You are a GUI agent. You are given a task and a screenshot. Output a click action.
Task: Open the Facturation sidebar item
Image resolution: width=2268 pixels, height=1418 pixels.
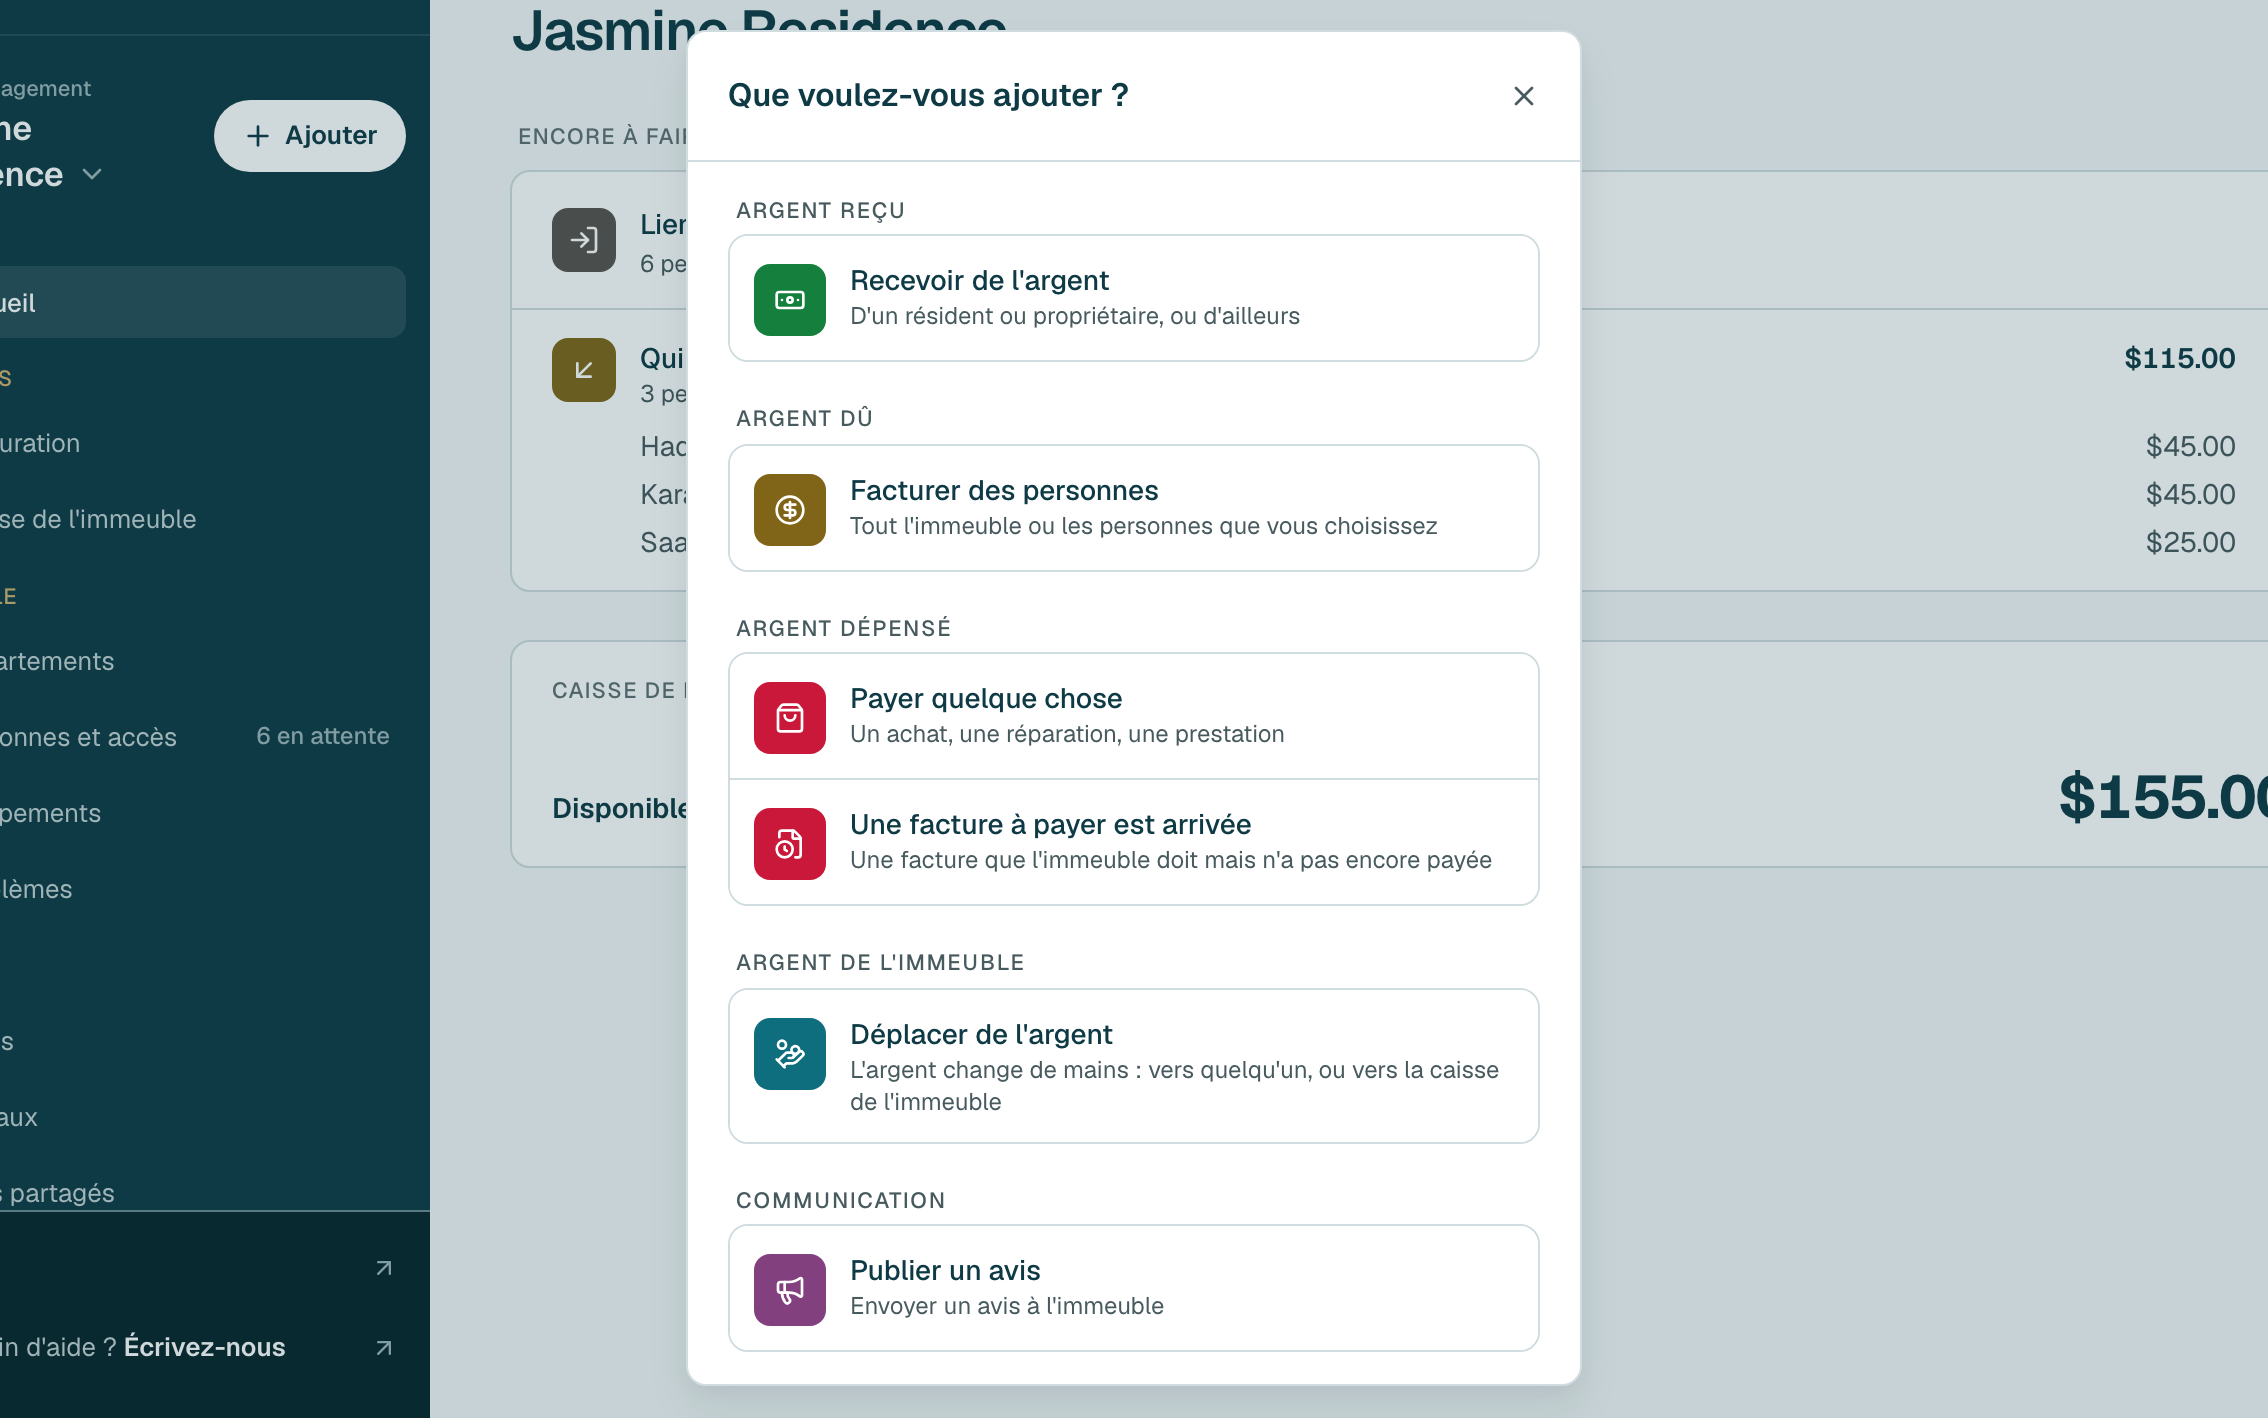pos(203,443)
